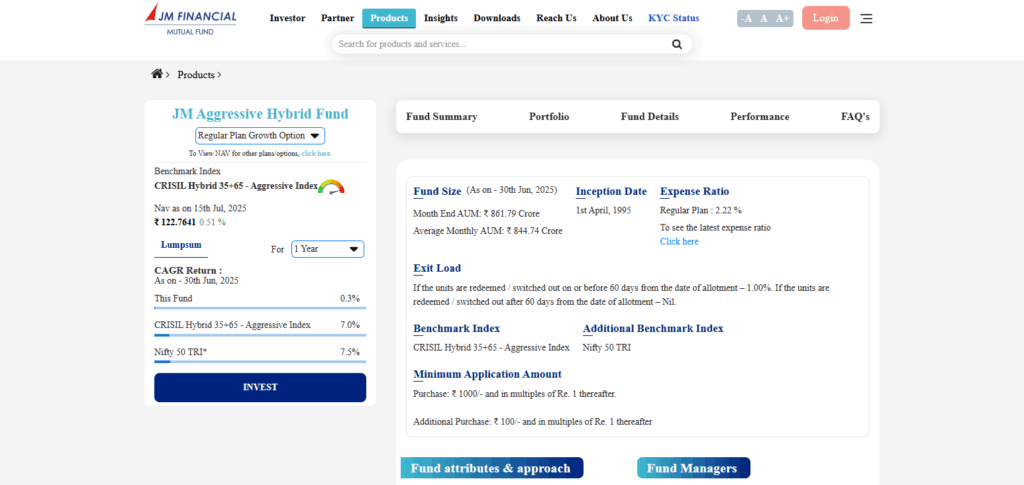Screen dimensions: 1024x485
Task: Decrease font size with -A button
Action: coord(746,18)
